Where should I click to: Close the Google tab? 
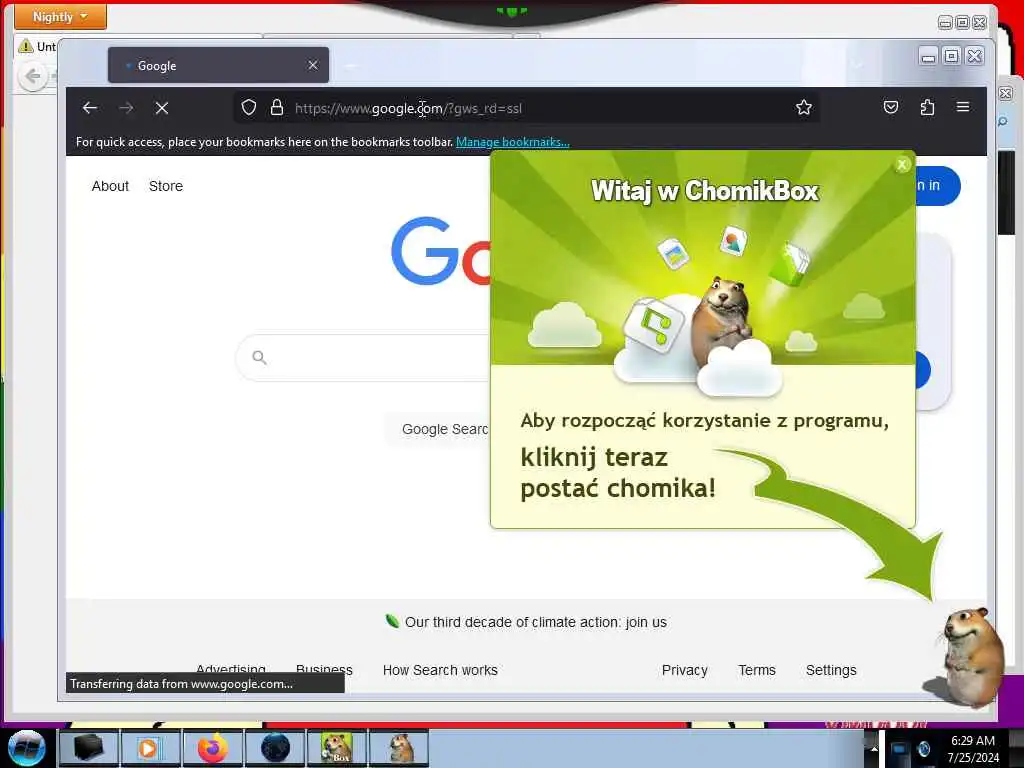(x=313, y=65)
